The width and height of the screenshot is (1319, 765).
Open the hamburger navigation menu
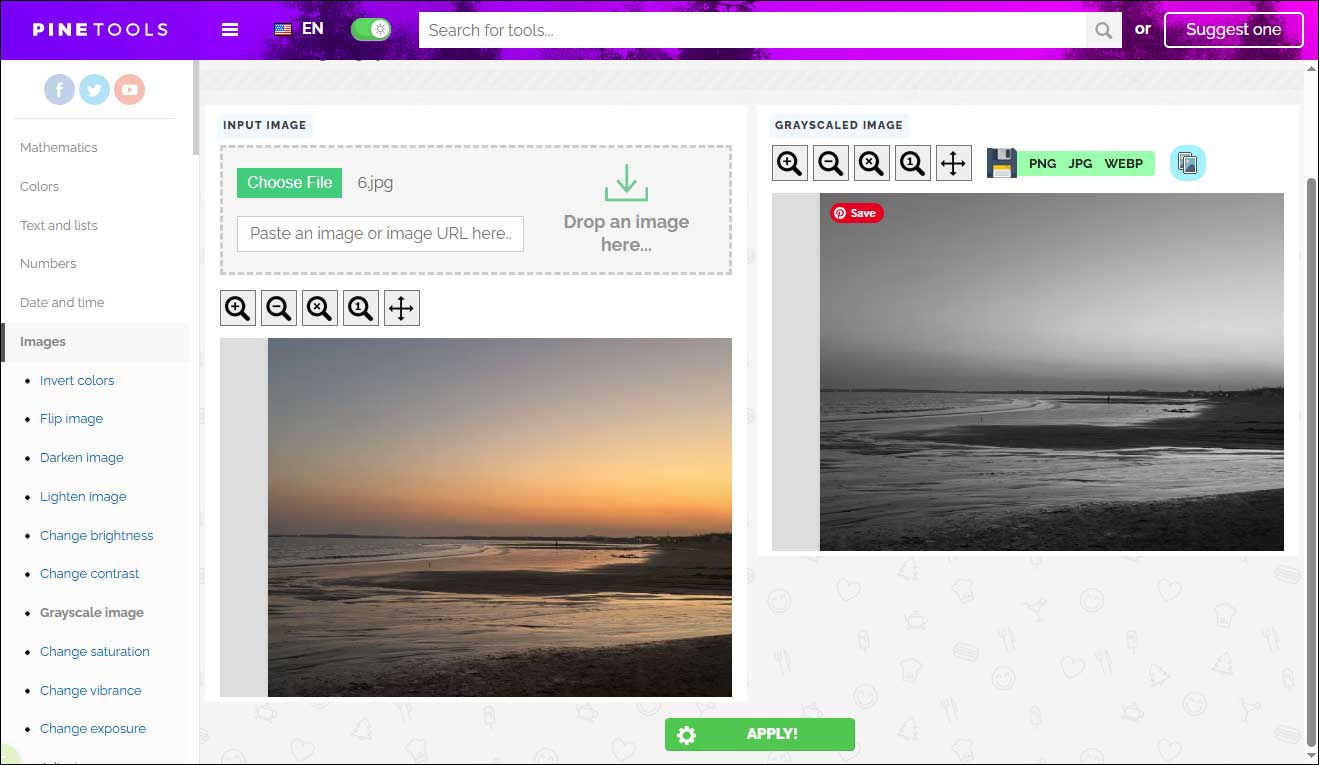coord(230,29)
